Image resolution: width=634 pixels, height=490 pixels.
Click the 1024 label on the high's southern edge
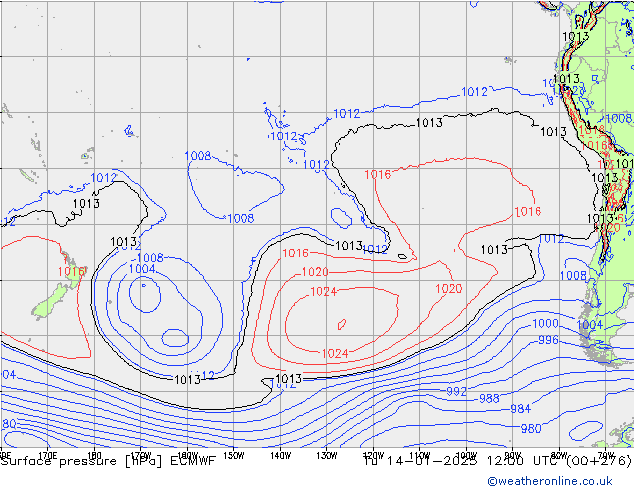pos(335,354)
